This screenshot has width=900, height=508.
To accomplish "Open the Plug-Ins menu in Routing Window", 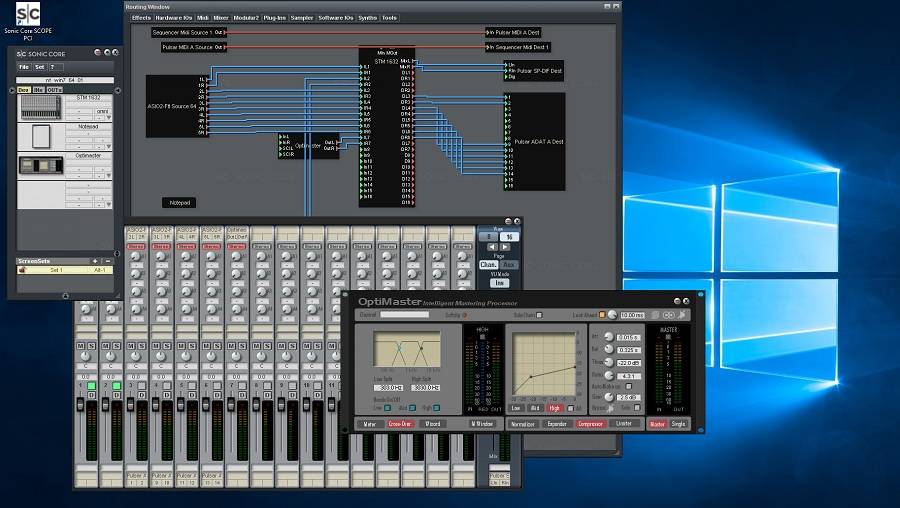I will (274, 18).
